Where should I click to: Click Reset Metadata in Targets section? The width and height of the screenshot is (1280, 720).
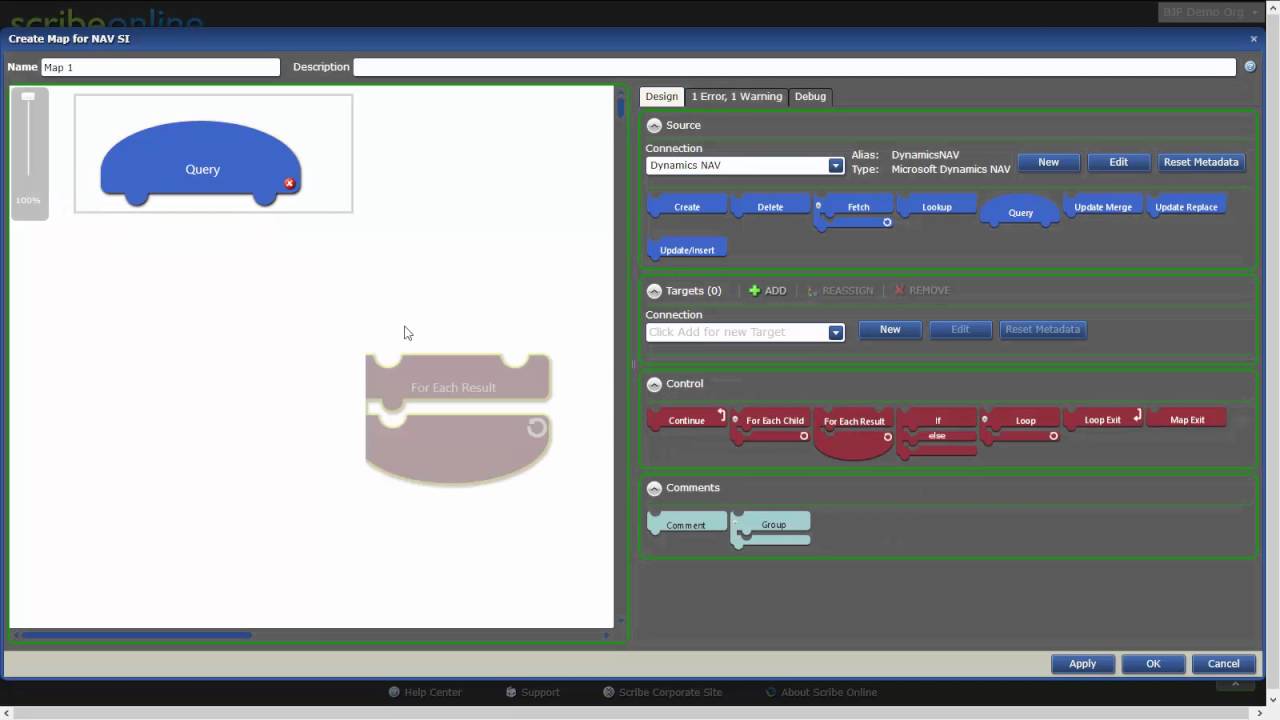point(1042,329)
